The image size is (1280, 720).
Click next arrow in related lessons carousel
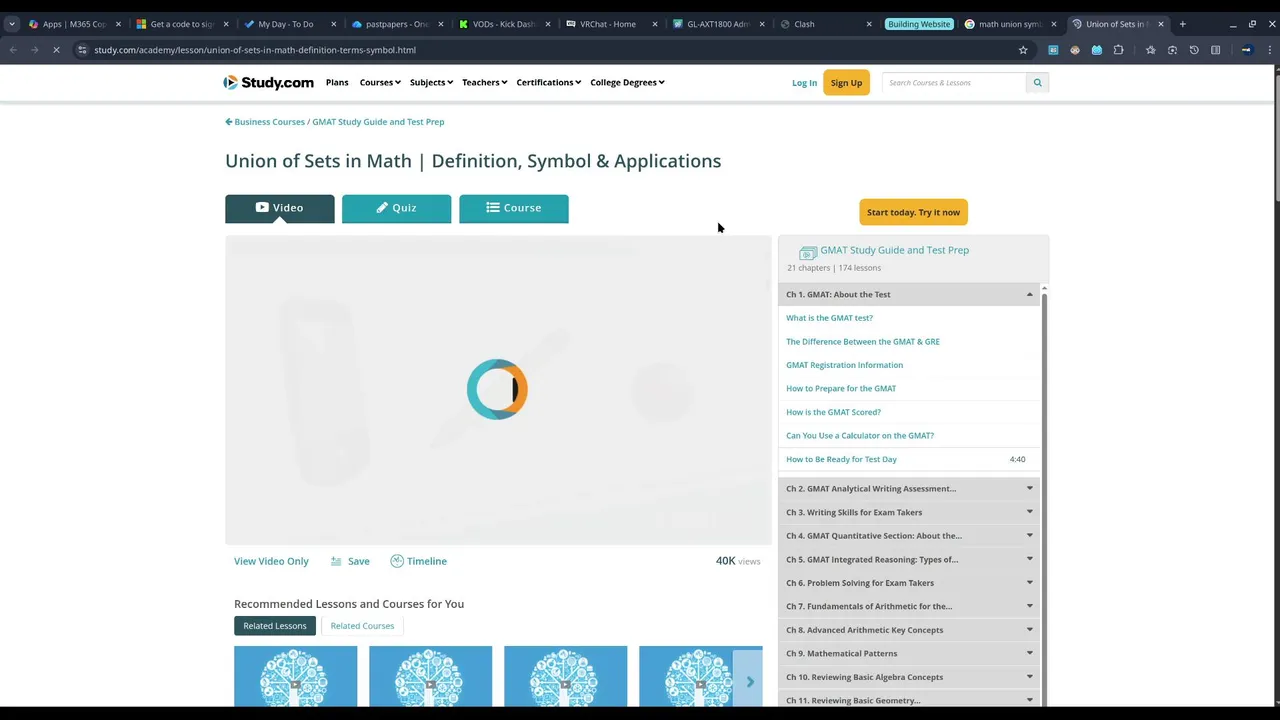pyautogui.click(x=749, y=682)
